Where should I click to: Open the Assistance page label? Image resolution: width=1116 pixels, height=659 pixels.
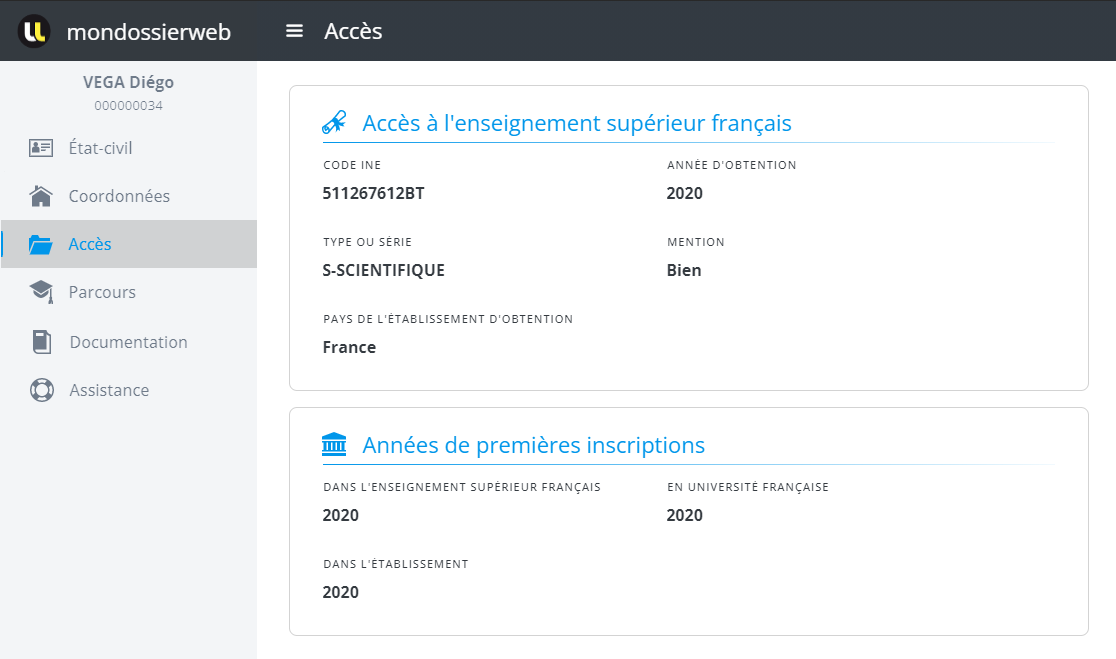coord(109,390)
